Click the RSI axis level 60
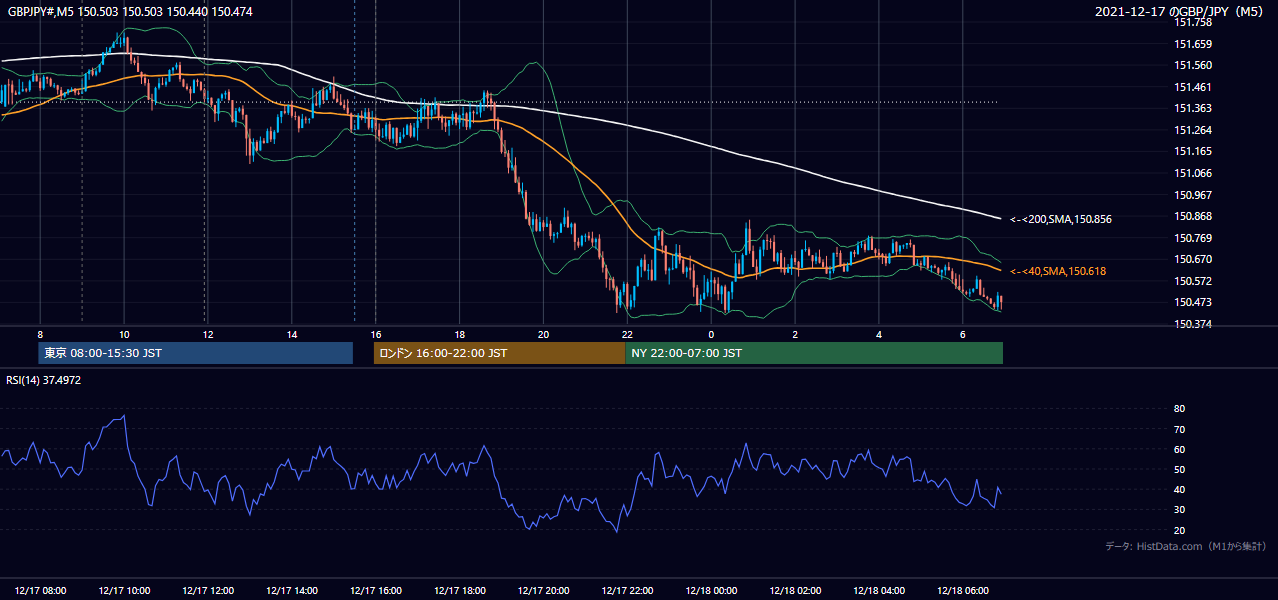This screenshot has width=1278, height=600. (x=1179, y=449)
